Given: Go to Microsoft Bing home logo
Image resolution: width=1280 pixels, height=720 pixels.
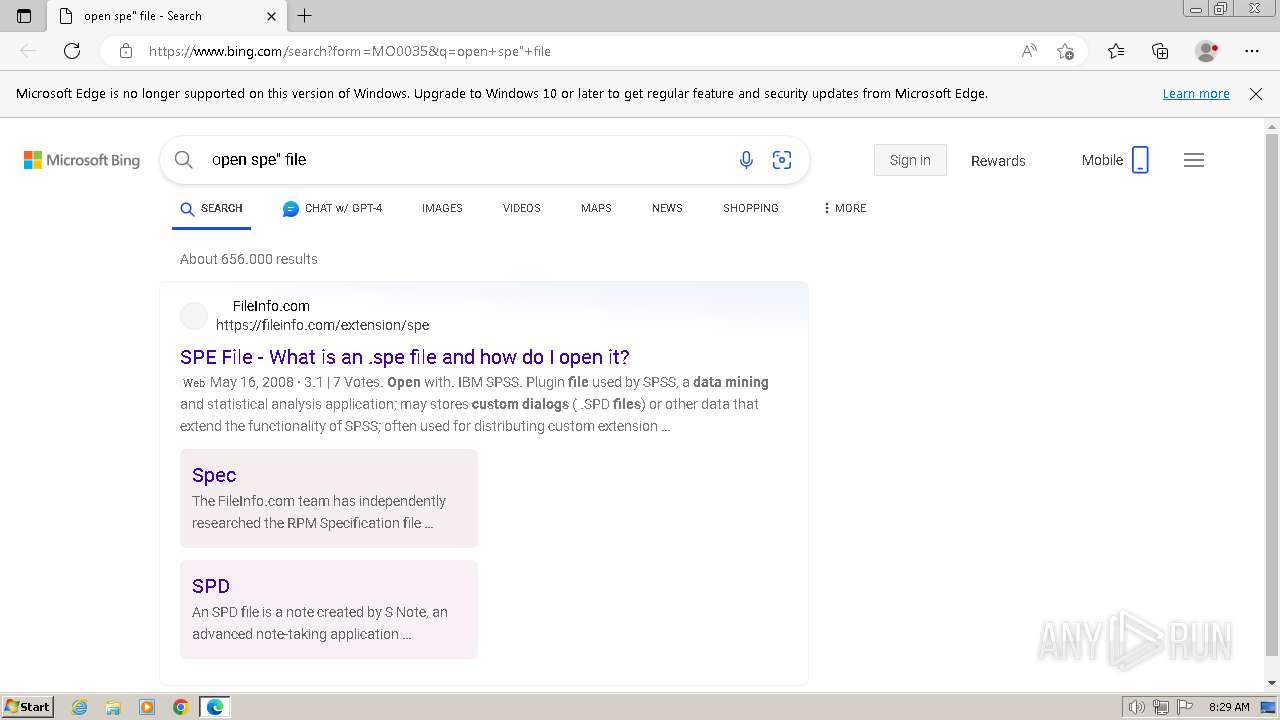Looking at the screenshot, I should pos(82,160).
